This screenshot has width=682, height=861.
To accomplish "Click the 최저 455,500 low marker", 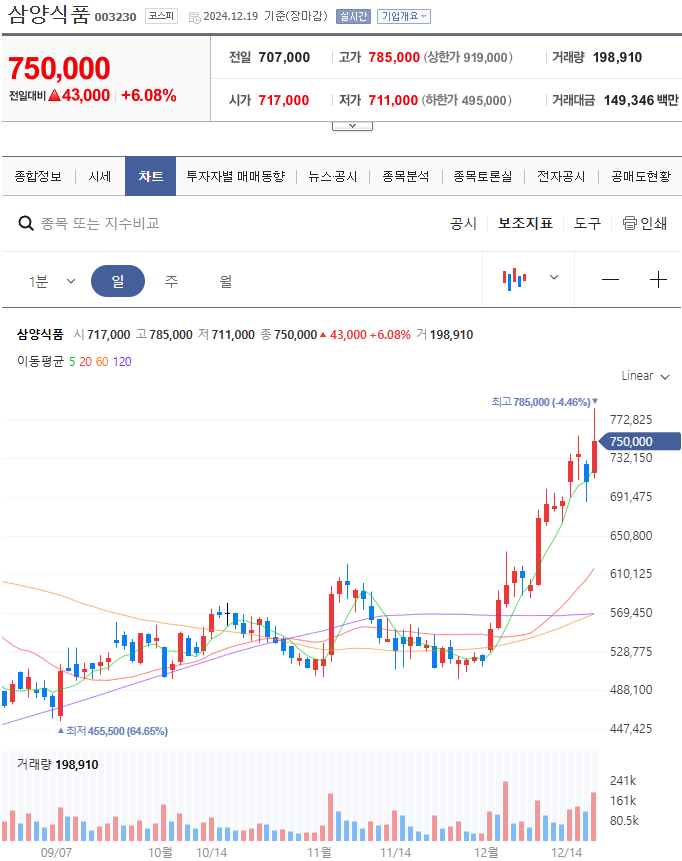I will tap(113, 731).
